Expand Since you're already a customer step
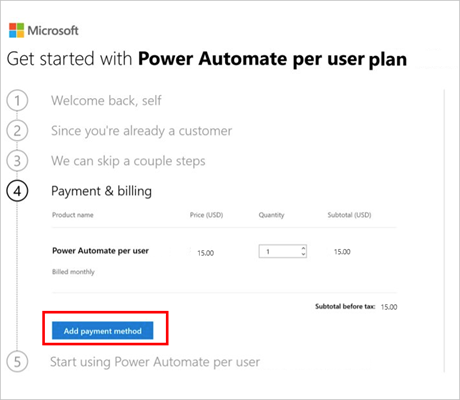Image resolution: width=460 pixels, height=400 pixels. (141, 131)
